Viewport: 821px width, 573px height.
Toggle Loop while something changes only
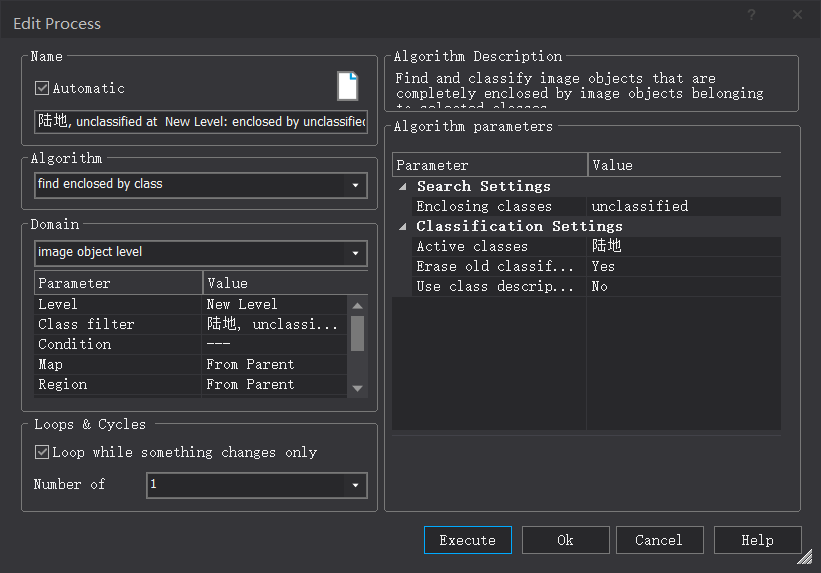pos(42,452)
